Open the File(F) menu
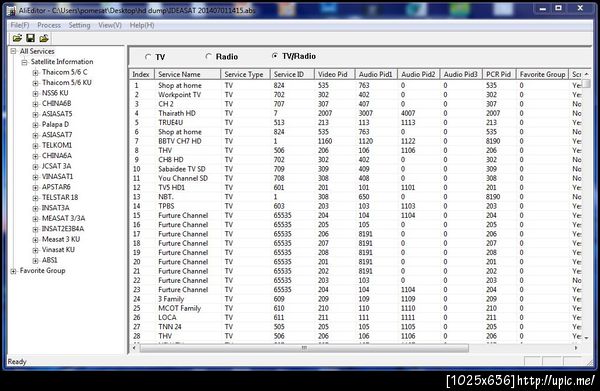Viewport: 600px width, 391px height. tap(20, 25)
